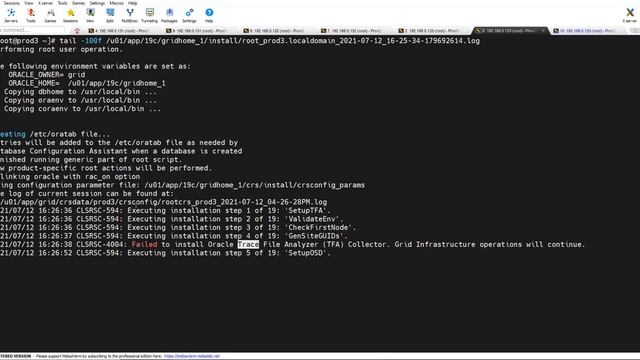The width and height of the screenshot is (640, 360).
Task: Click the 'GenSiteGUIDs' step 4 text
Action: click(316, 236)
